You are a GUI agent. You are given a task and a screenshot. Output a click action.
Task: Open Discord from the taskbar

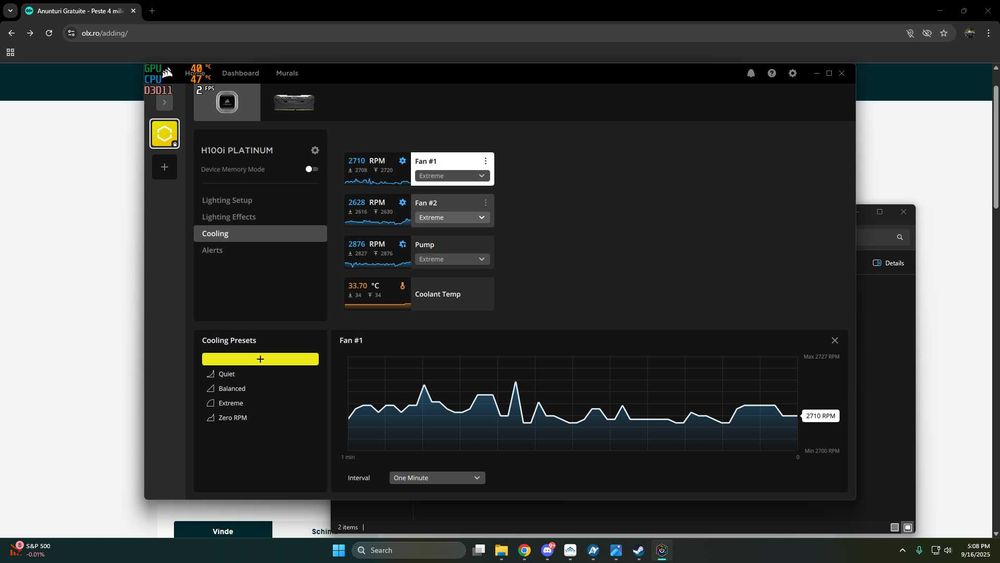(547, 550)
